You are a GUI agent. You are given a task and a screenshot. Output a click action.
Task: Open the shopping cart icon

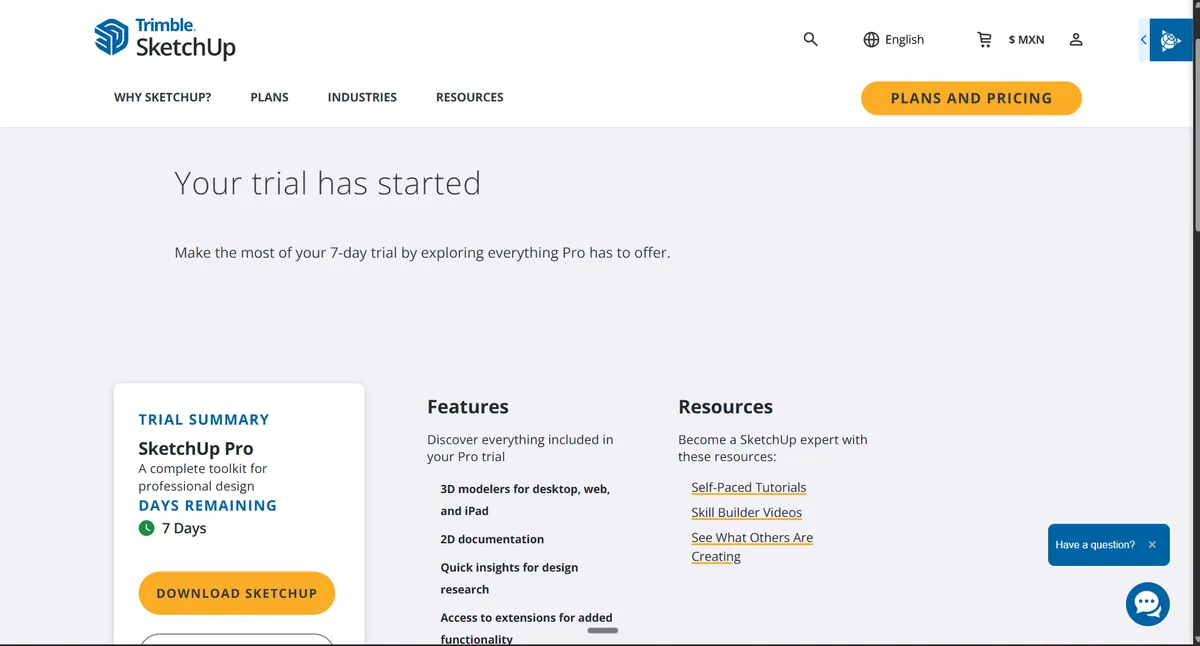(x=985, y=40)
